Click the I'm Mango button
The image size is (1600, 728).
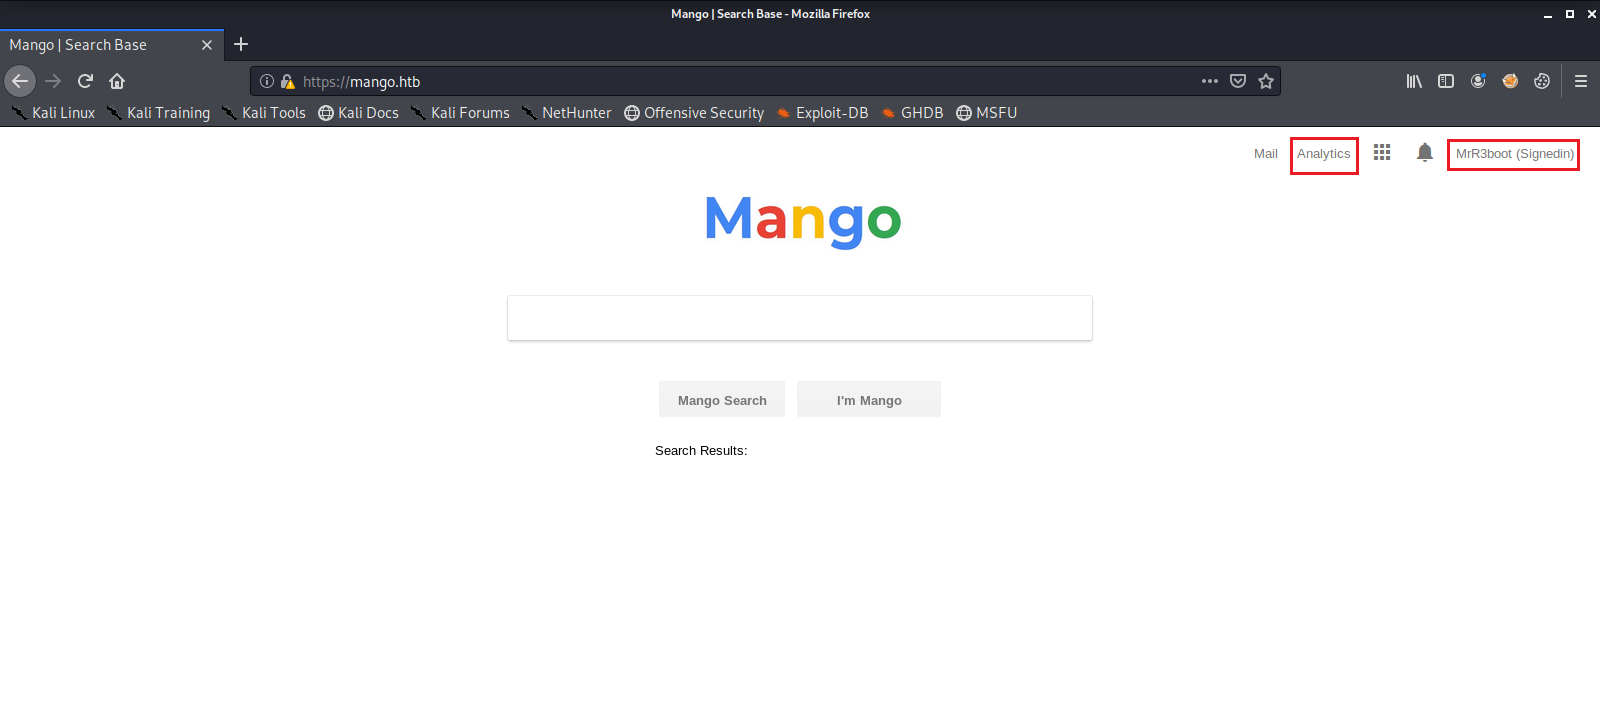coord(869,399)
